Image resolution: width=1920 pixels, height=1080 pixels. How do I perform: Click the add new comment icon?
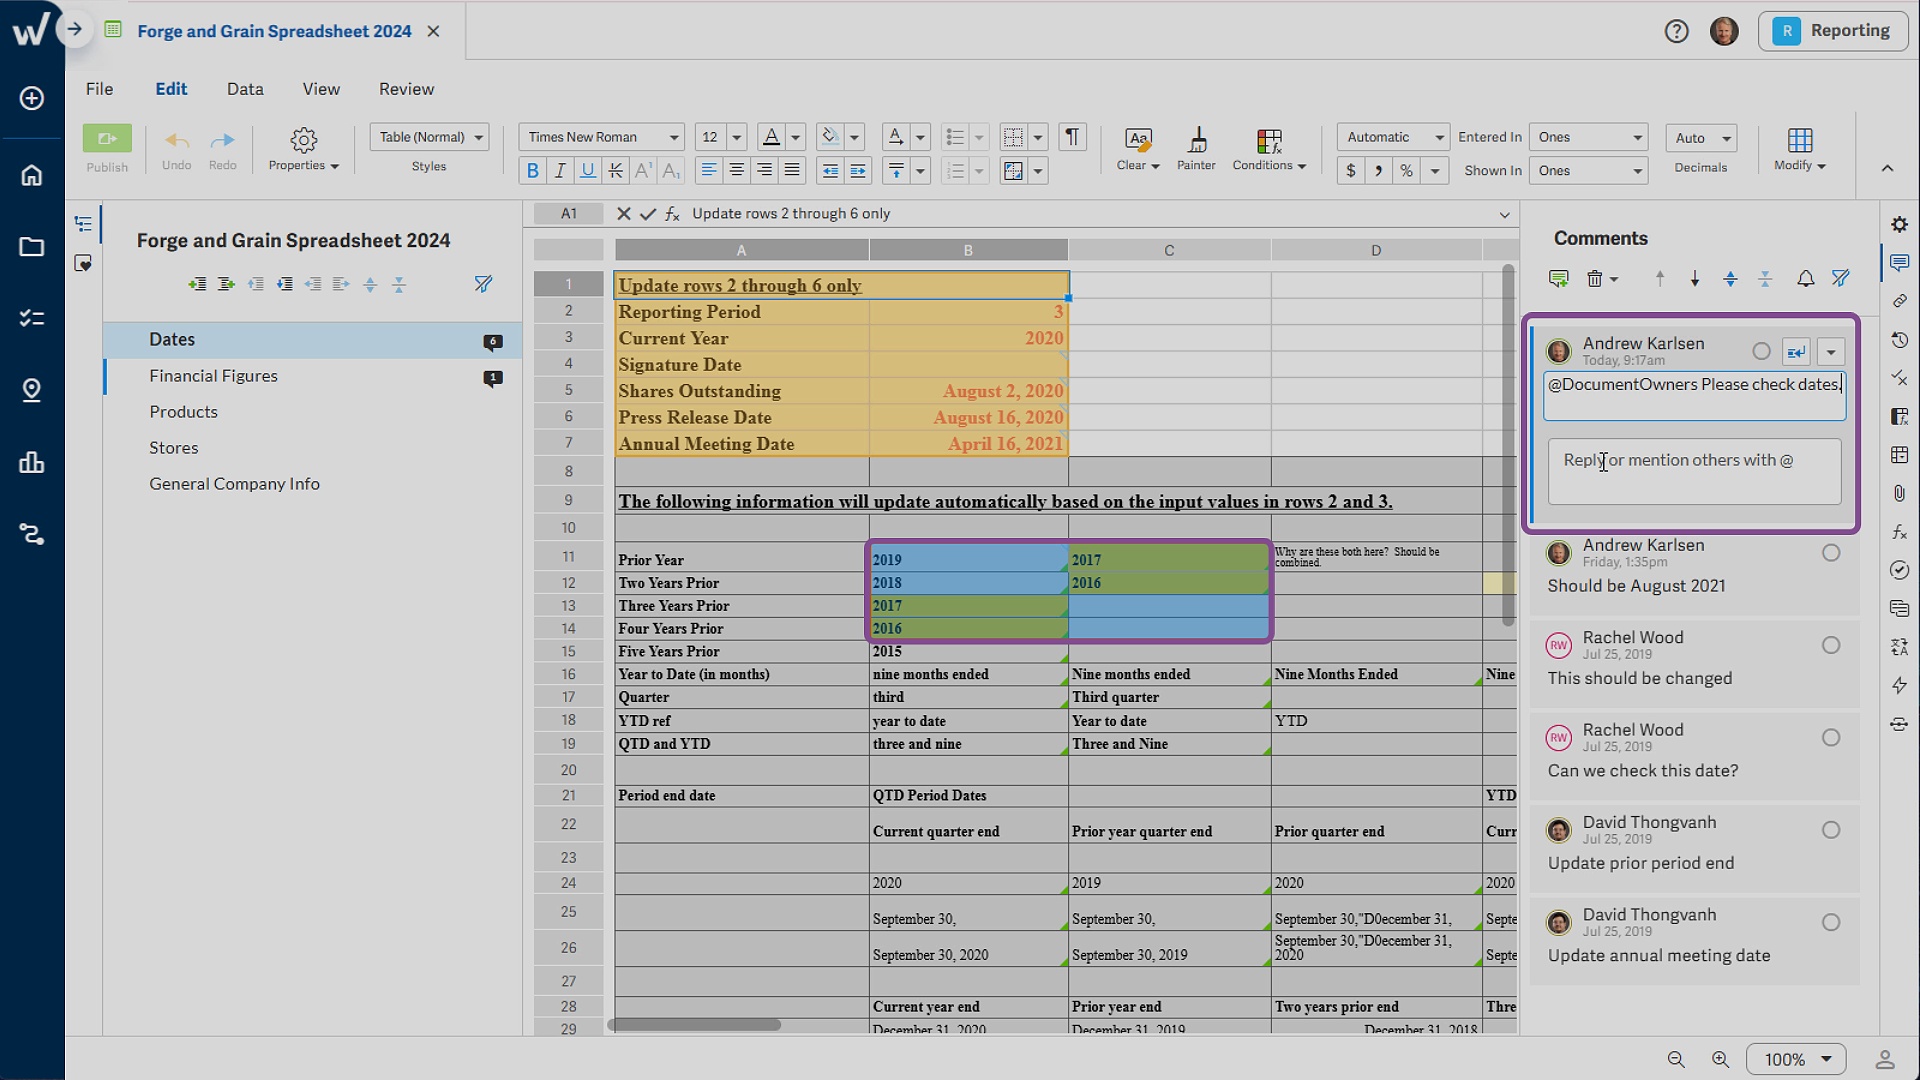pos(1558,279)
